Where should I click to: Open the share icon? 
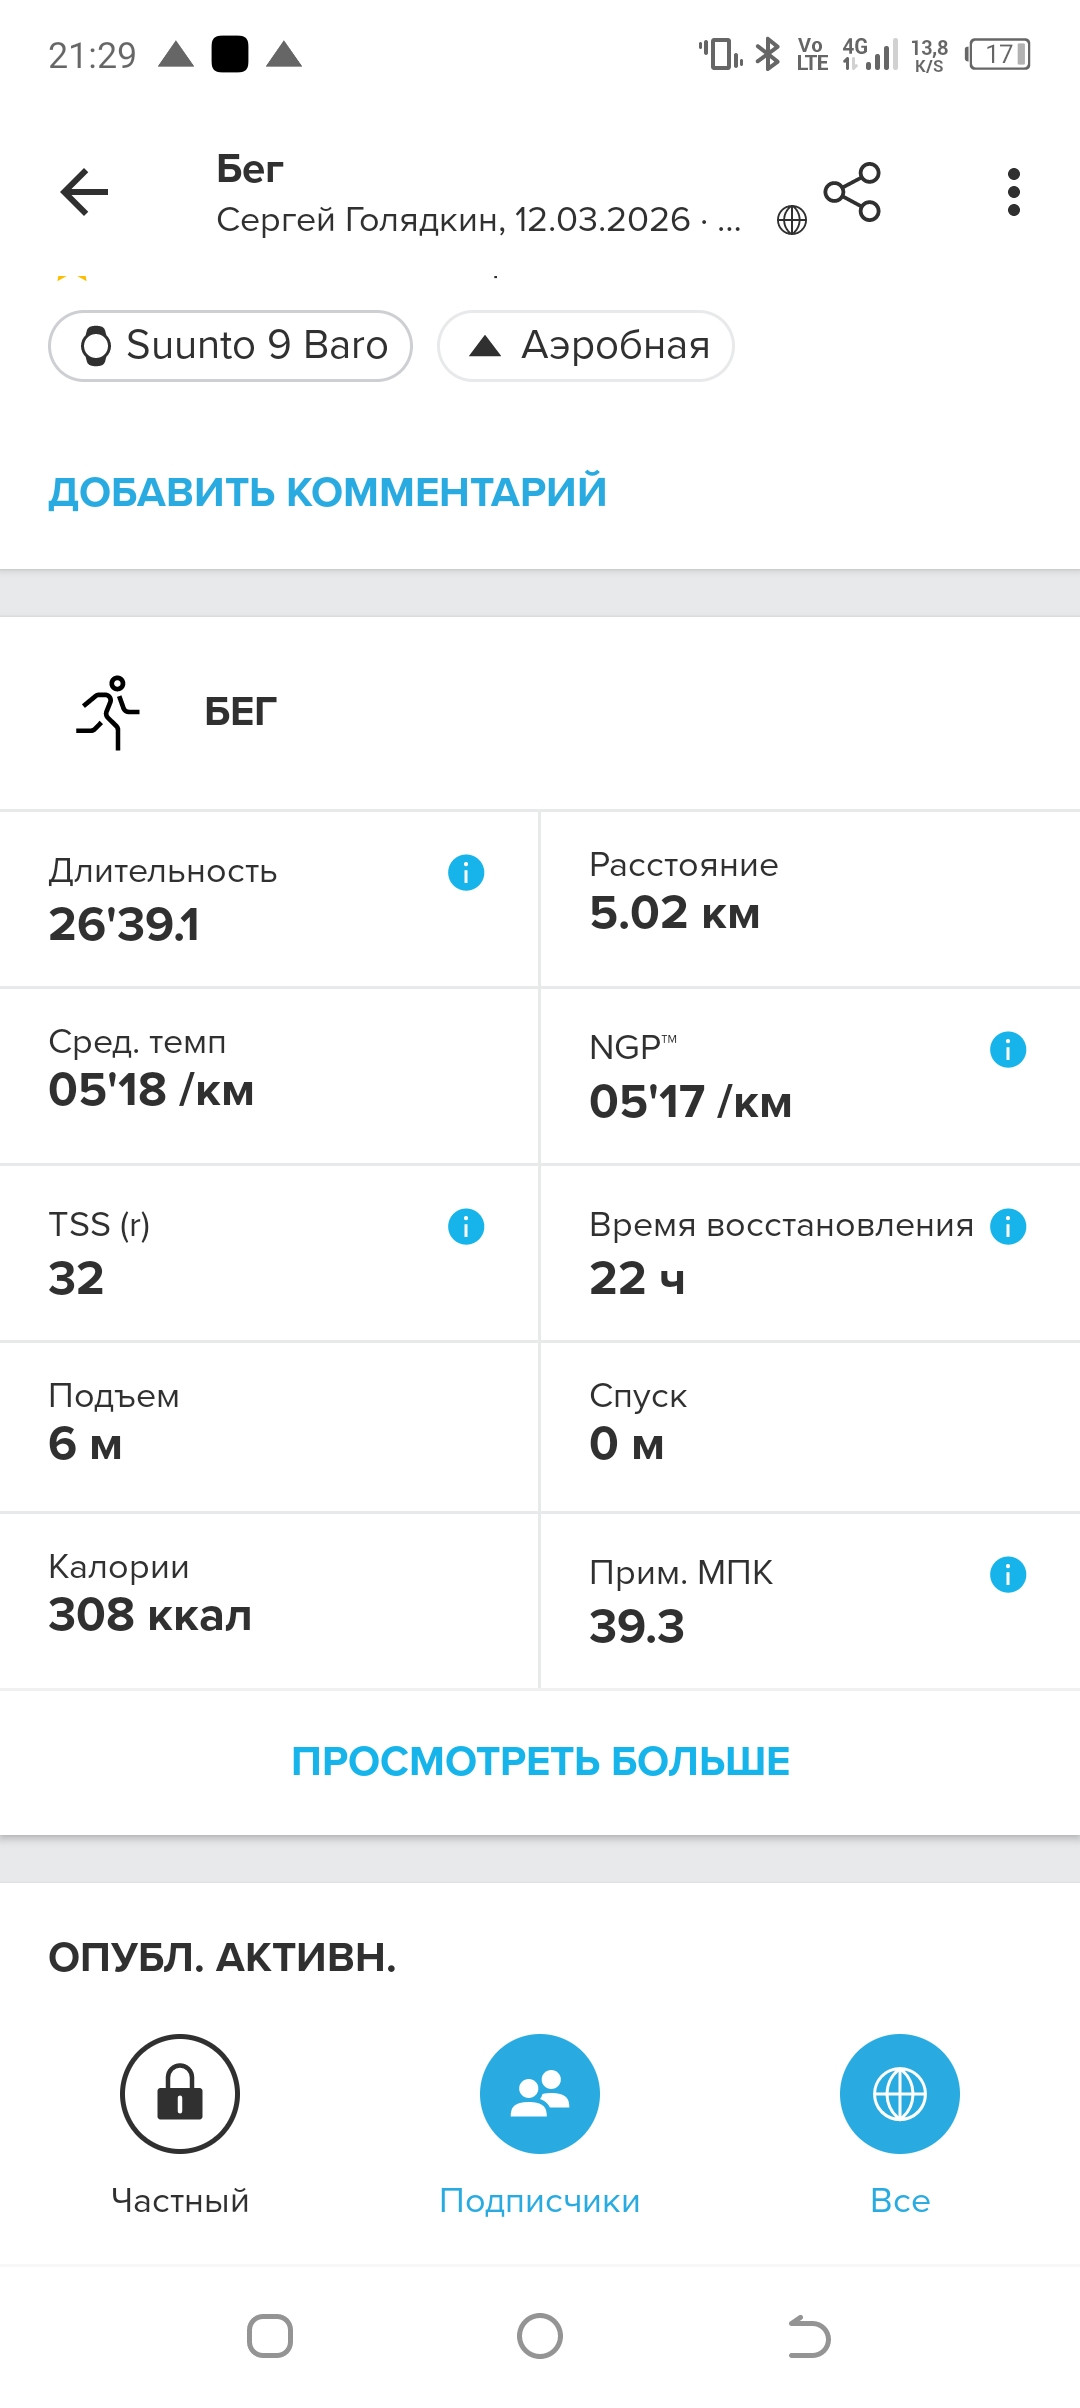click(852, 192)
